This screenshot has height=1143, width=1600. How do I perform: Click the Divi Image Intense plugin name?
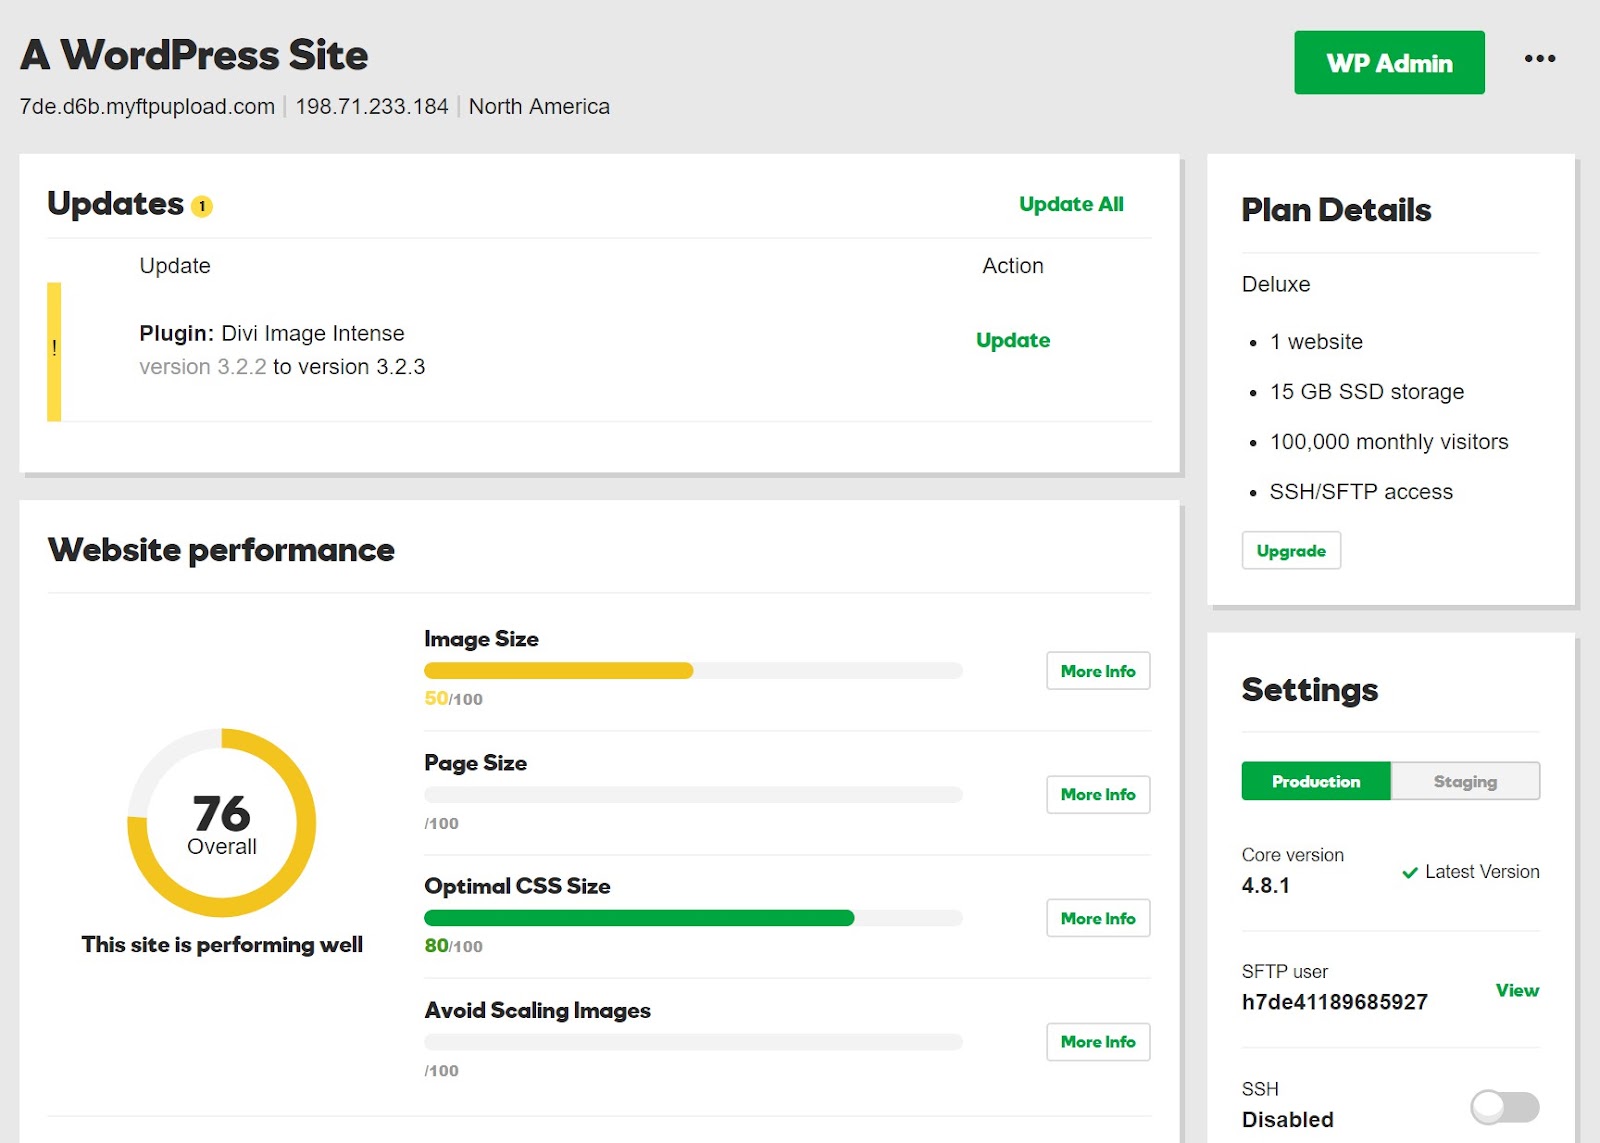[x=313, y=333]
